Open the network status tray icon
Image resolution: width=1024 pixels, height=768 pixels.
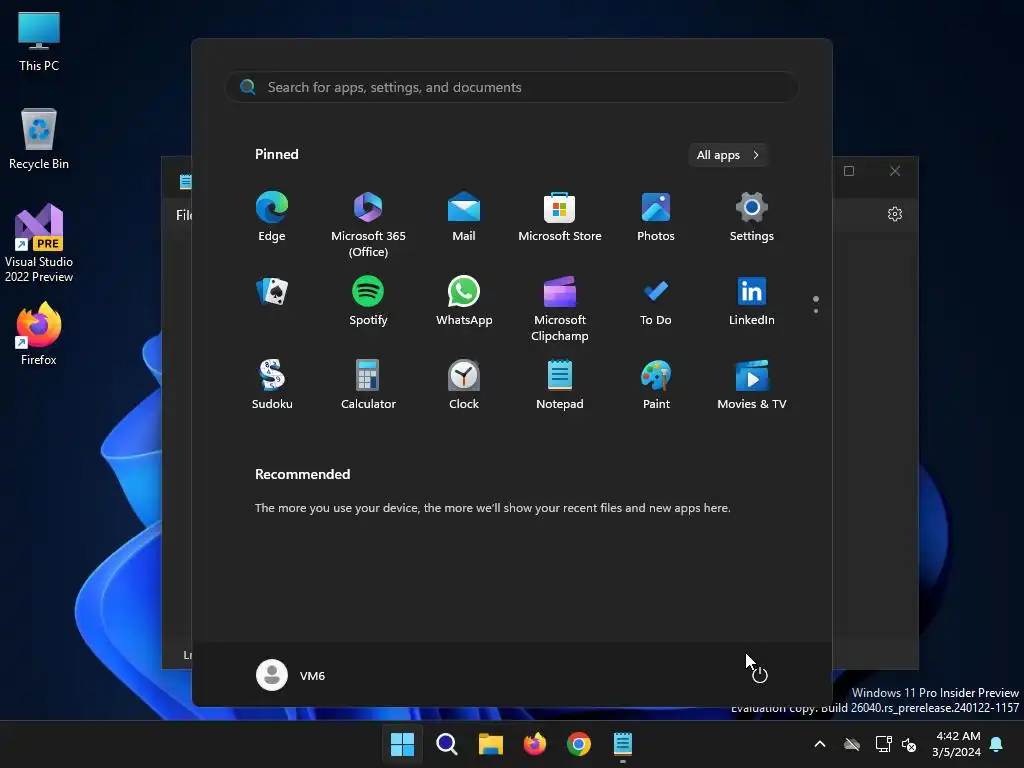coord(884,744)
